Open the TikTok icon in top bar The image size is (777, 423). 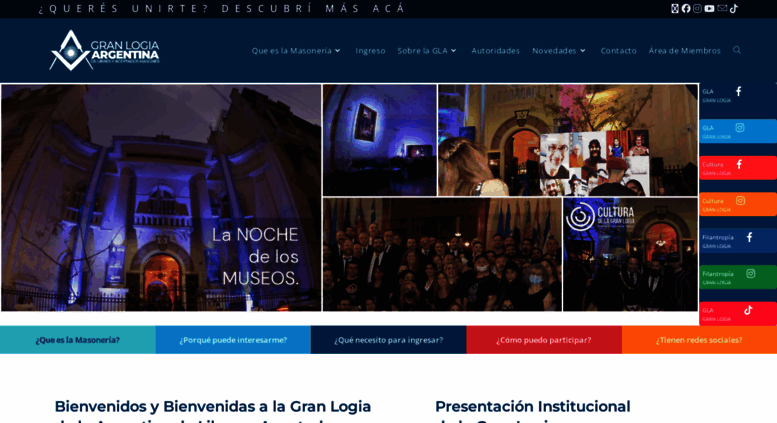click(x=733, y=8)
